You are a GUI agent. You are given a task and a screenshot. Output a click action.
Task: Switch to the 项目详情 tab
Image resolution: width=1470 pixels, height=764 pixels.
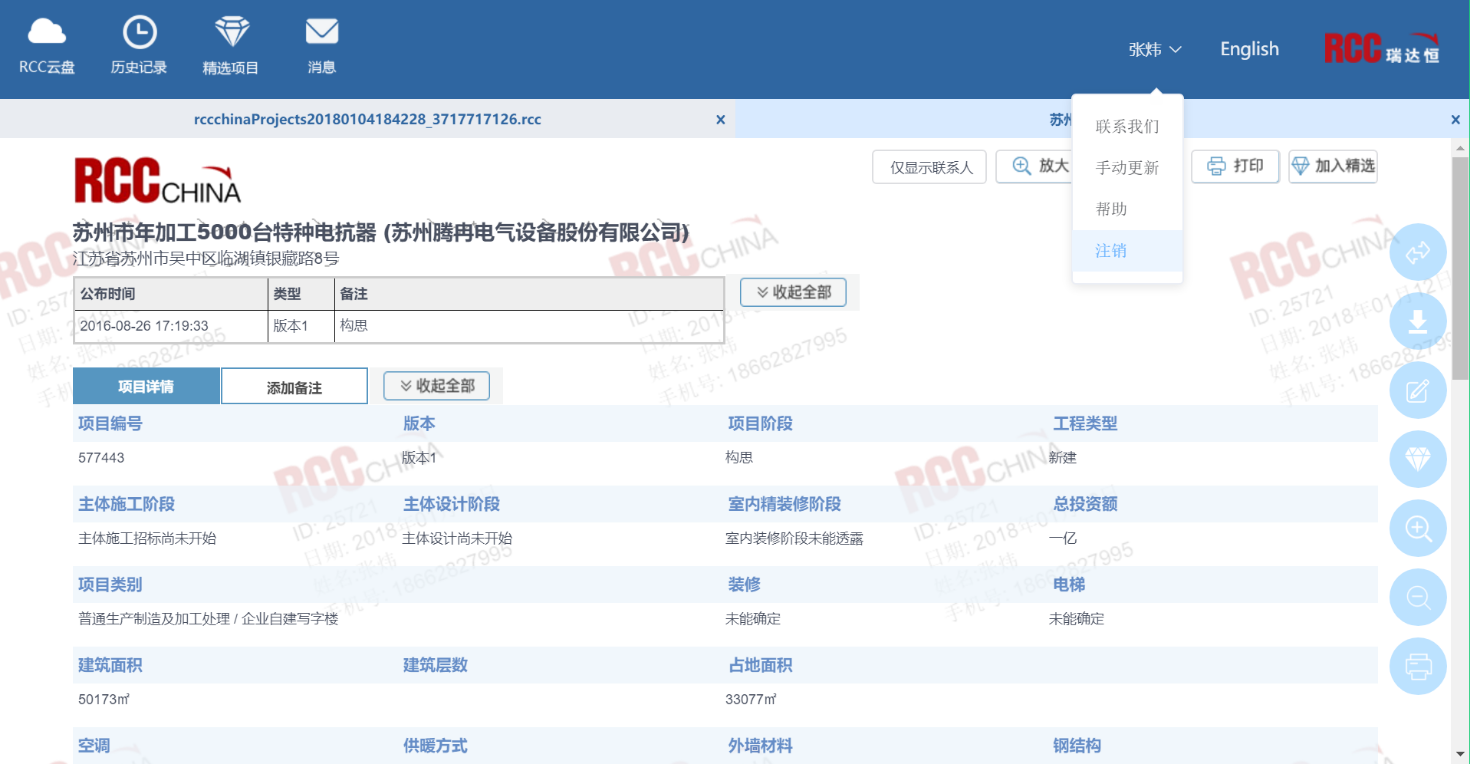[146, 386]
